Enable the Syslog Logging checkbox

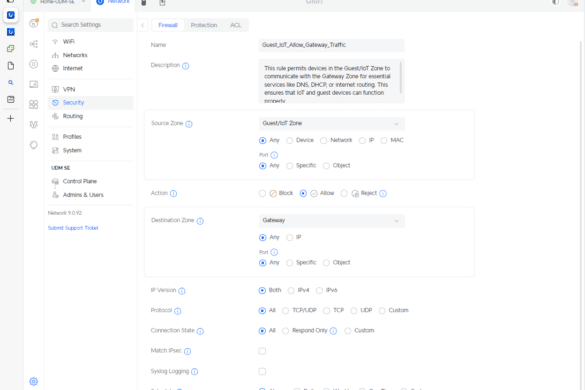click(x=262, y=371)
